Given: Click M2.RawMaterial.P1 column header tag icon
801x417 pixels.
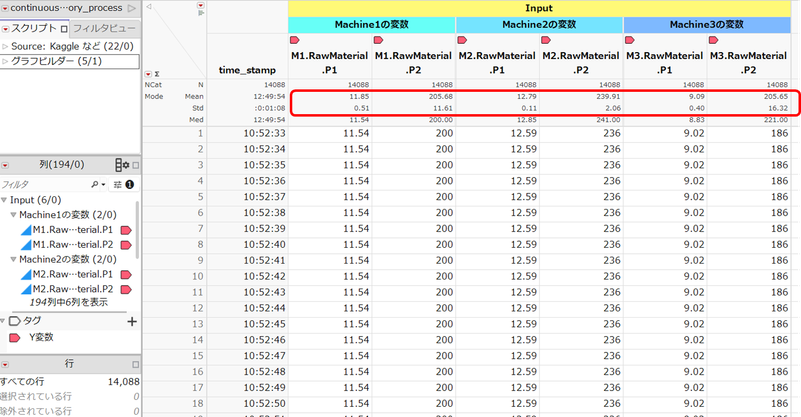Looking at the screenshot, I should pos(462,40).
